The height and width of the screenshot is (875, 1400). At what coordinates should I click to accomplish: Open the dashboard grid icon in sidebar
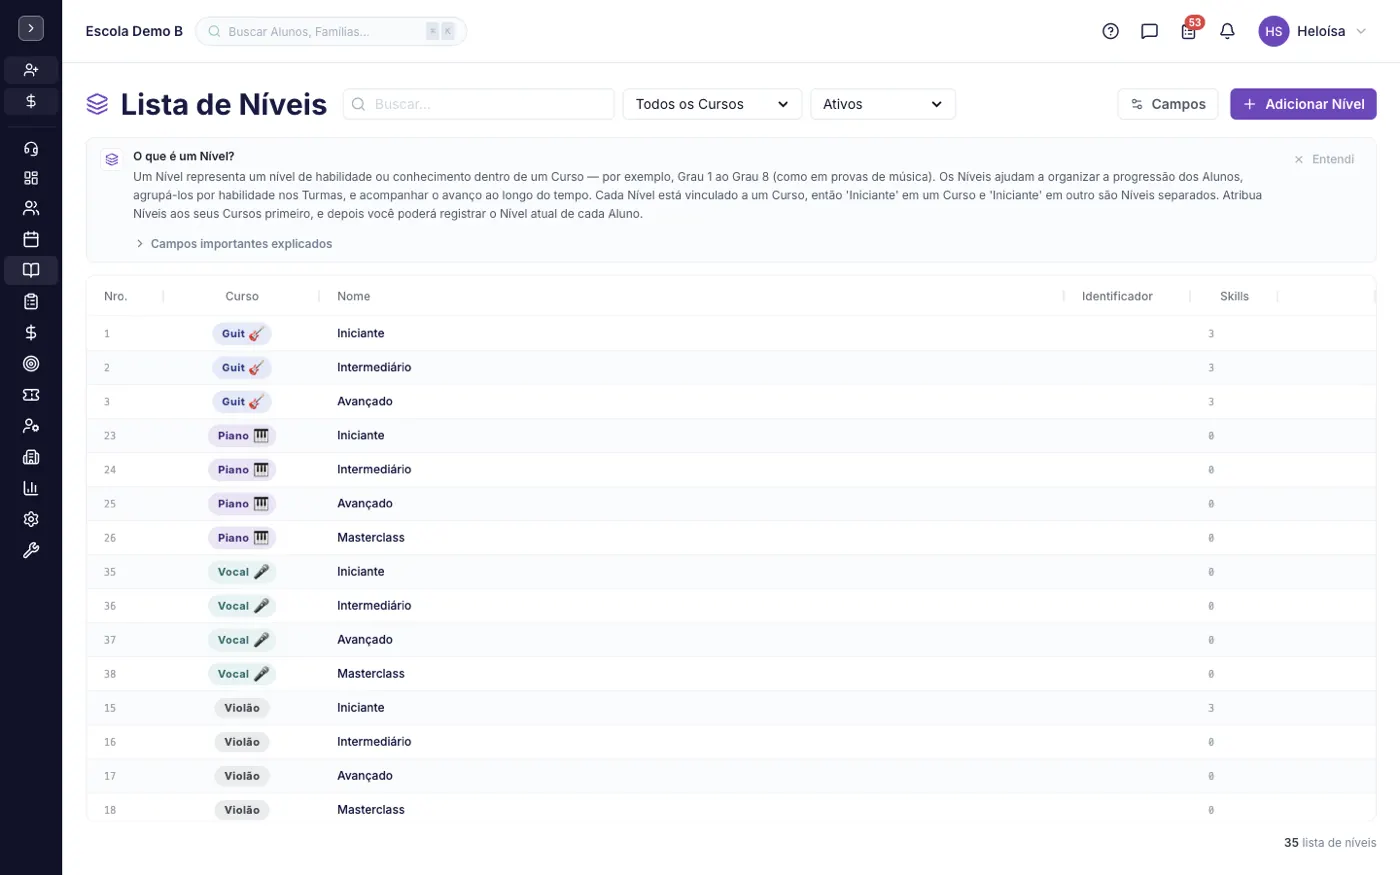point(31,178)
